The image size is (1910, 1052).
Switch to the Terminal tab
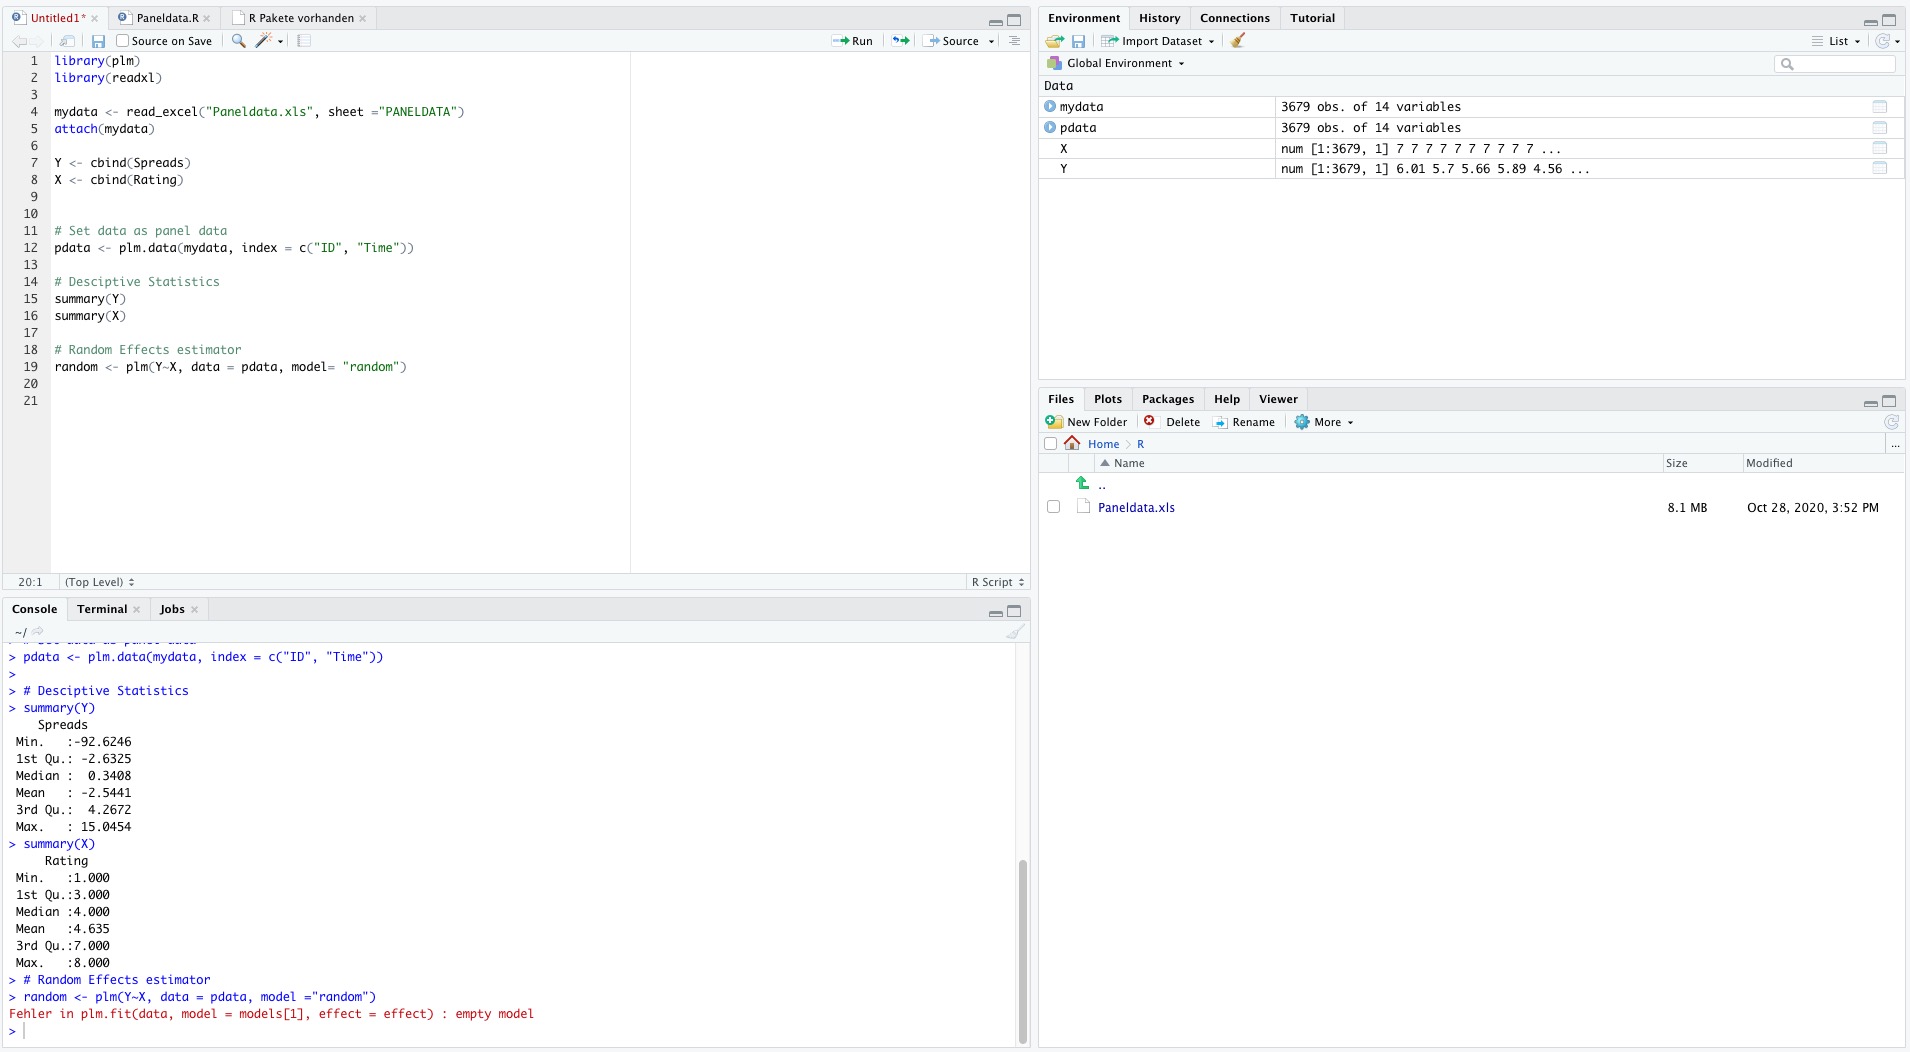pos(102,609)
